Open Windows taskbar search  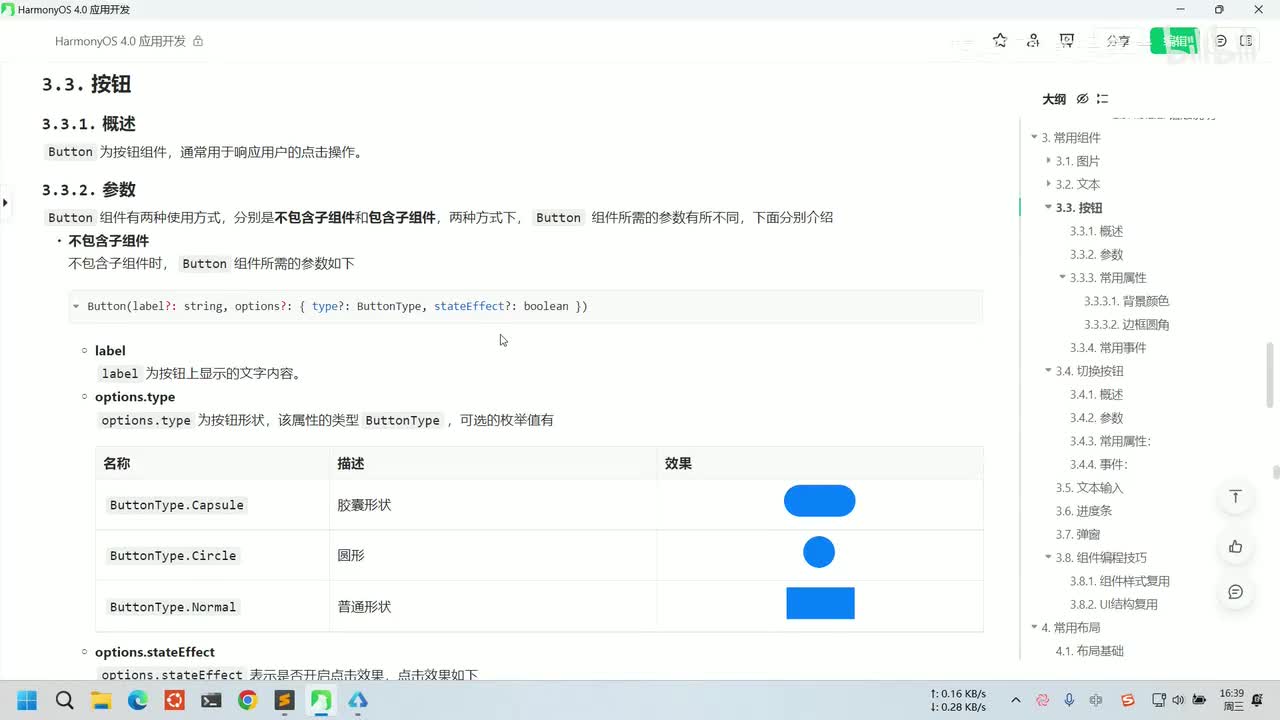click(x=65, y=700)
